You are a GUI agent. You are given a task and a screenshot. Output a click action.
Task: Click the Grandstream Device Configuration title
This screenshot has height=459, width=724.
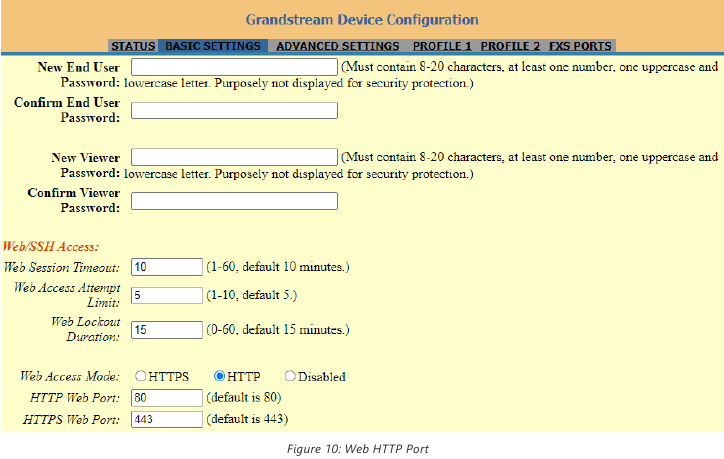362,20
